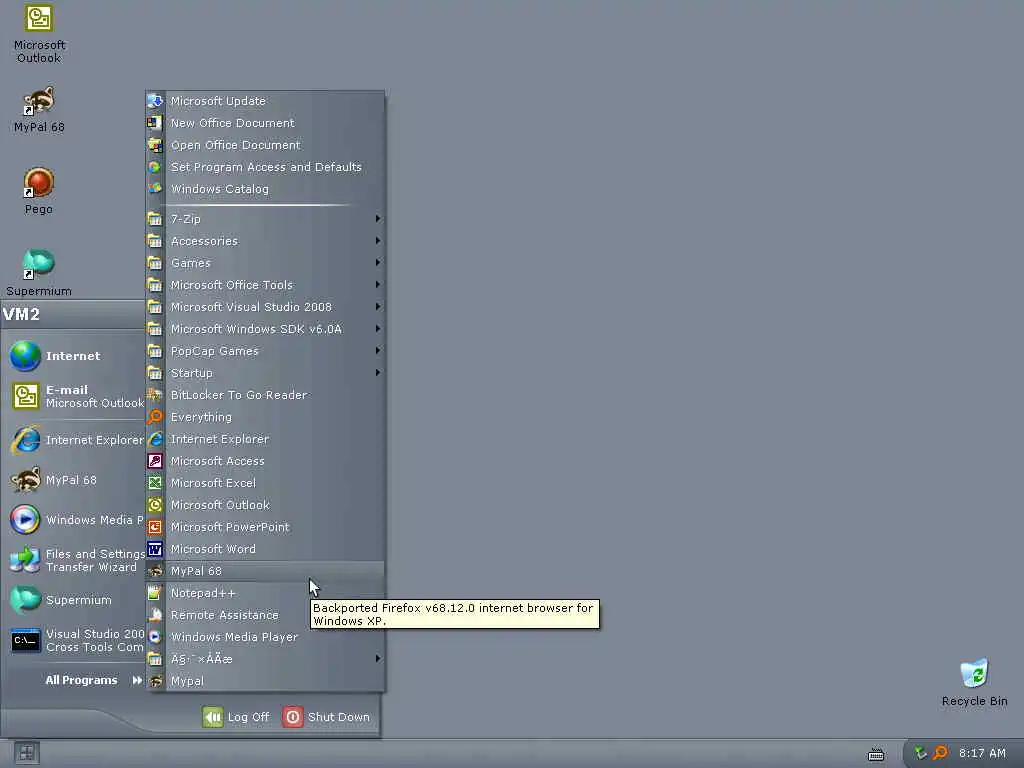This screenshot has height=768, width=1024.
Task: Select Open Office Document menu entry
Action: (x=265, y=145)
